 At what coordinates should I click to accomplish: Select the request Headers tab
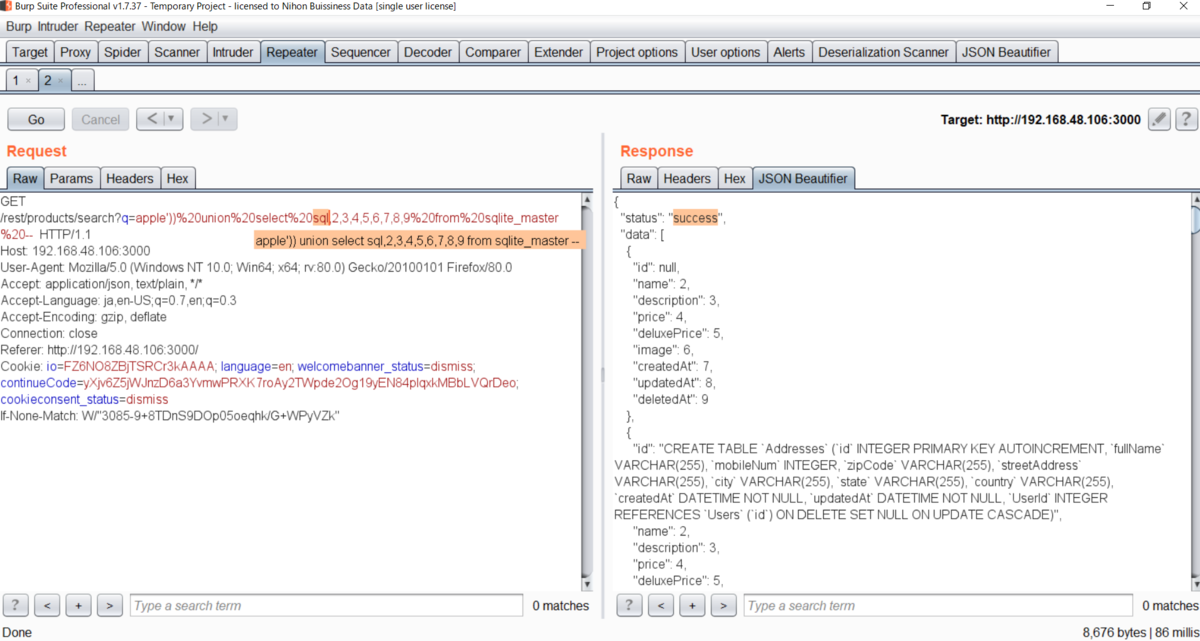(130, 178)
